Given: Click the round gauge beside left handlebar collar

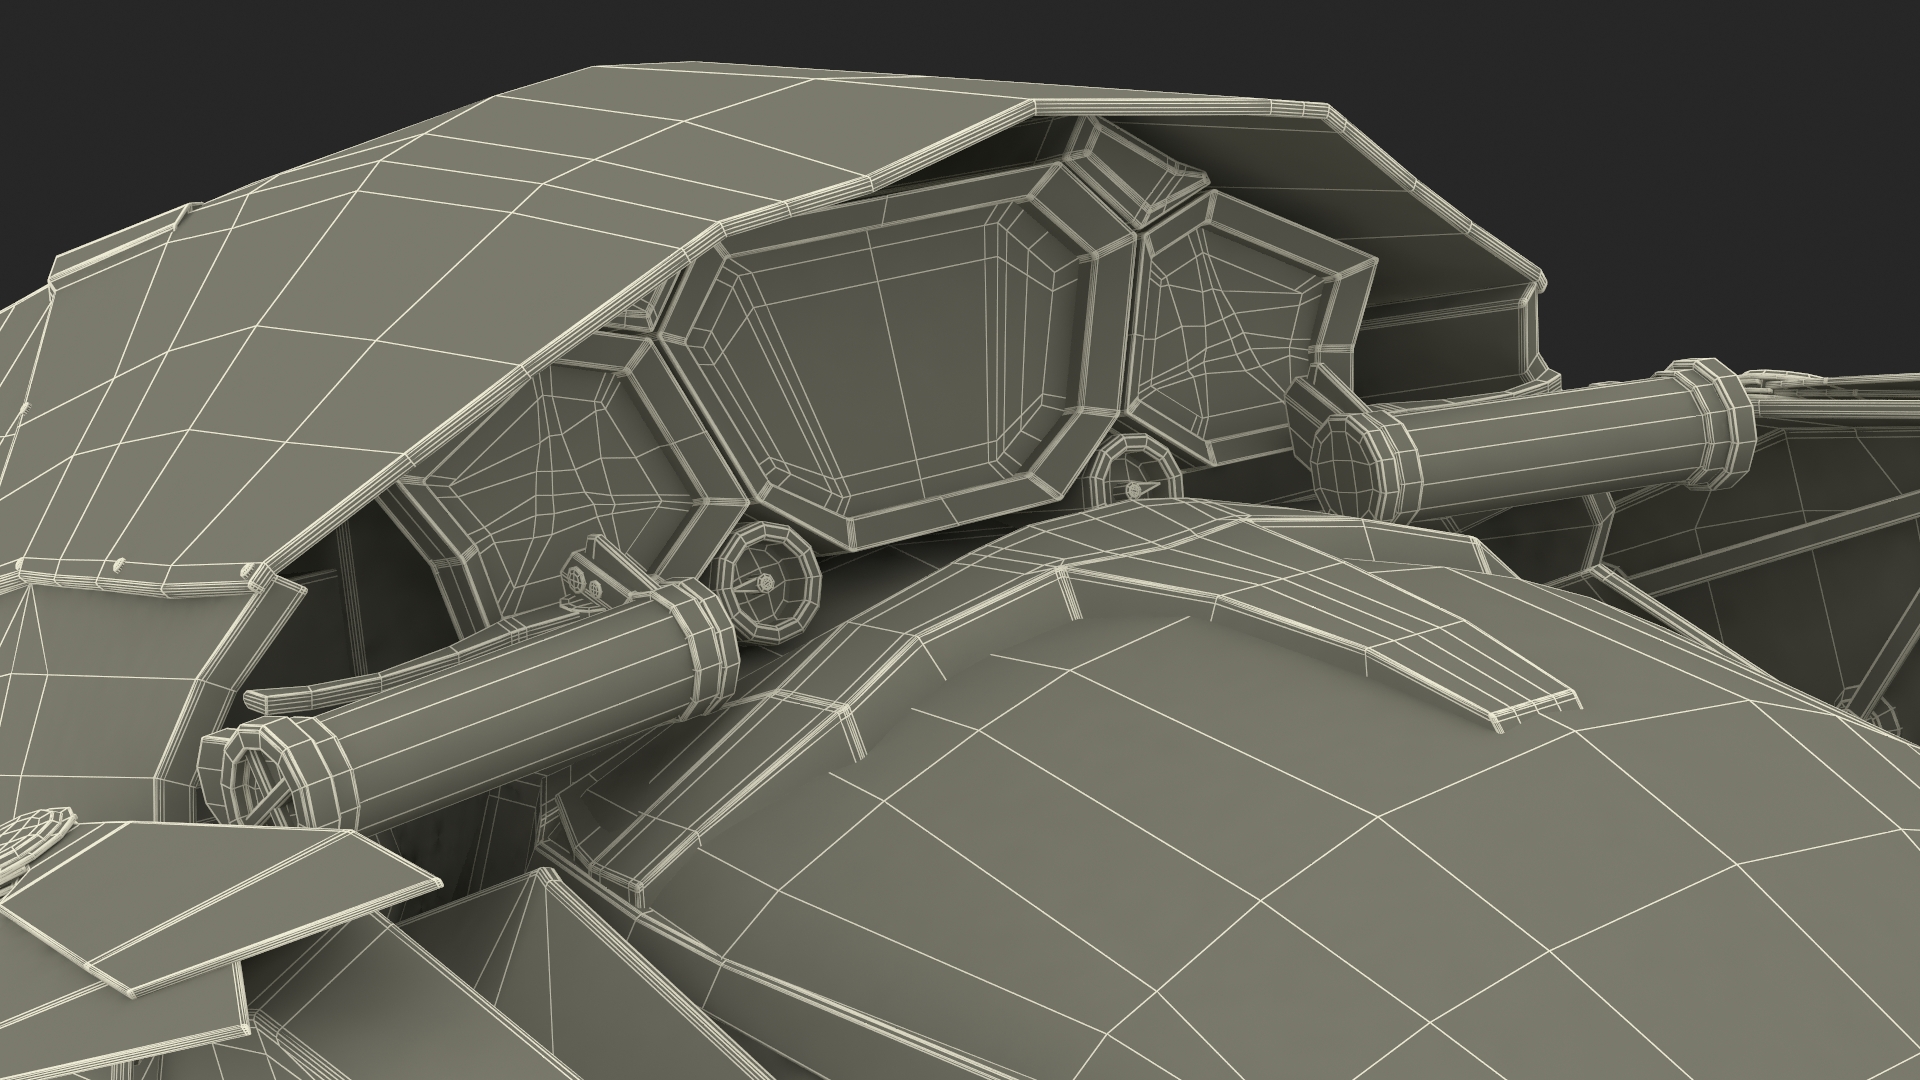Looking at the screenshot, I should (768, 582).
